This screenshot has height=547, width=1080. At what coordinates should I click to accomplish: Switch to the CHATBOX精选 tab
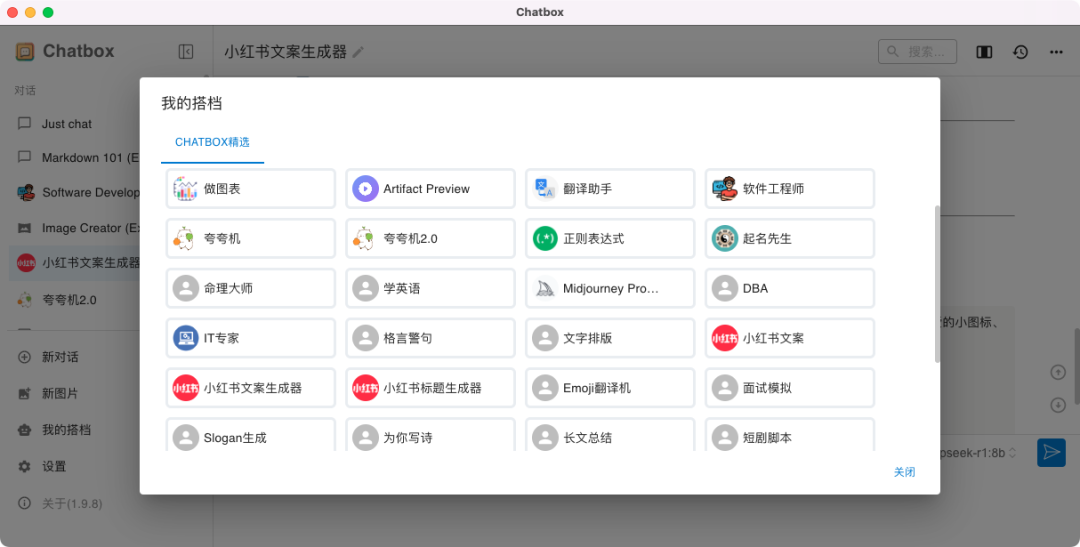pos(212,142)
